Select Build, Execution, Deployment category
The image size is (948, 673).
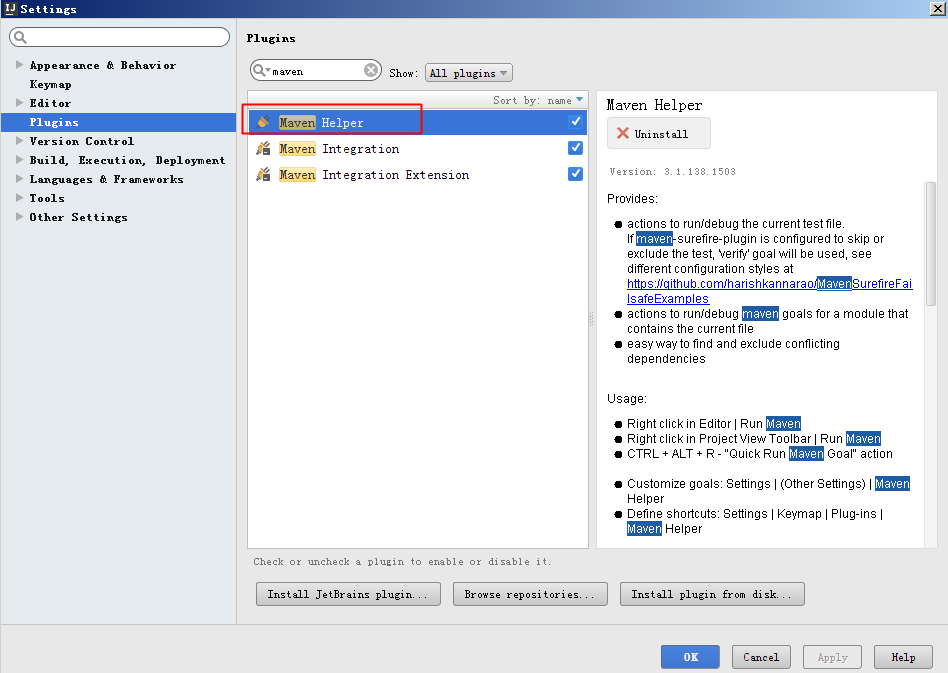coord(128,160)
